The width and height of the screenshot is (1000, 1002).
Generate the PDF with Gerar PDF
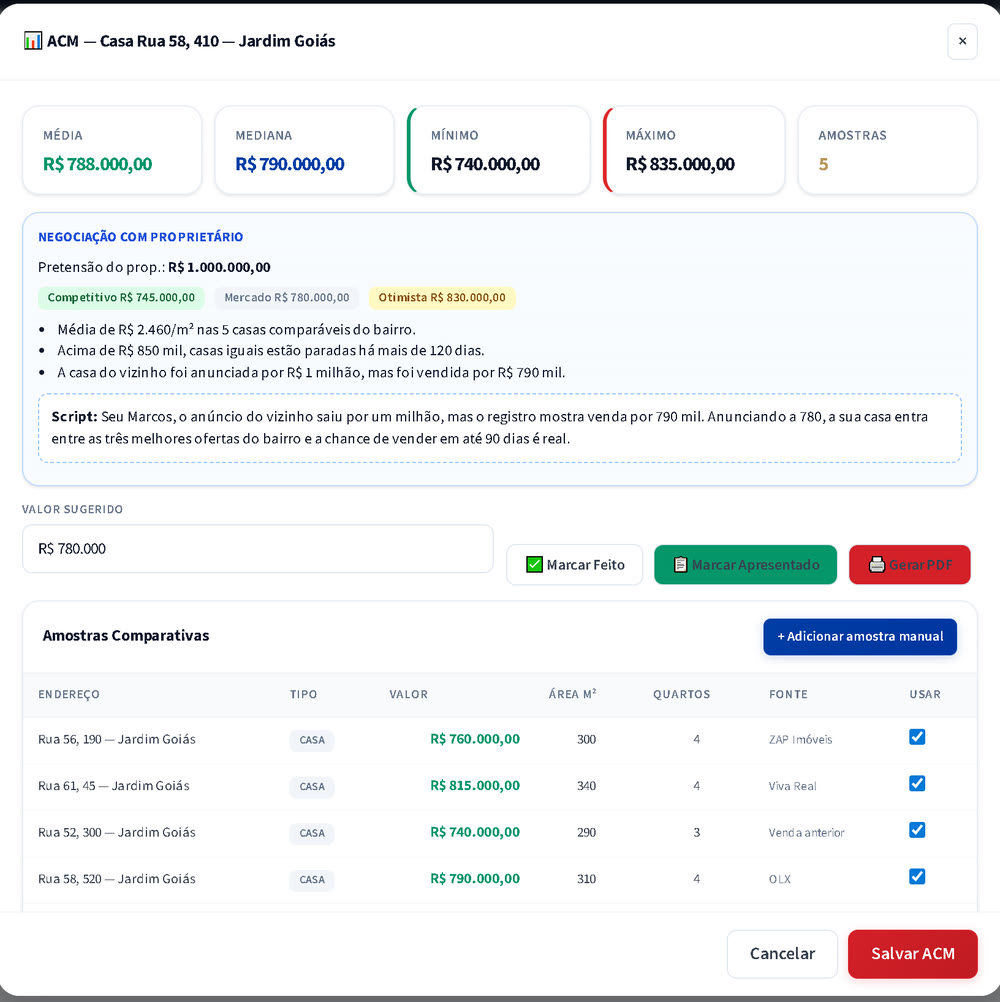coord(909,564)
